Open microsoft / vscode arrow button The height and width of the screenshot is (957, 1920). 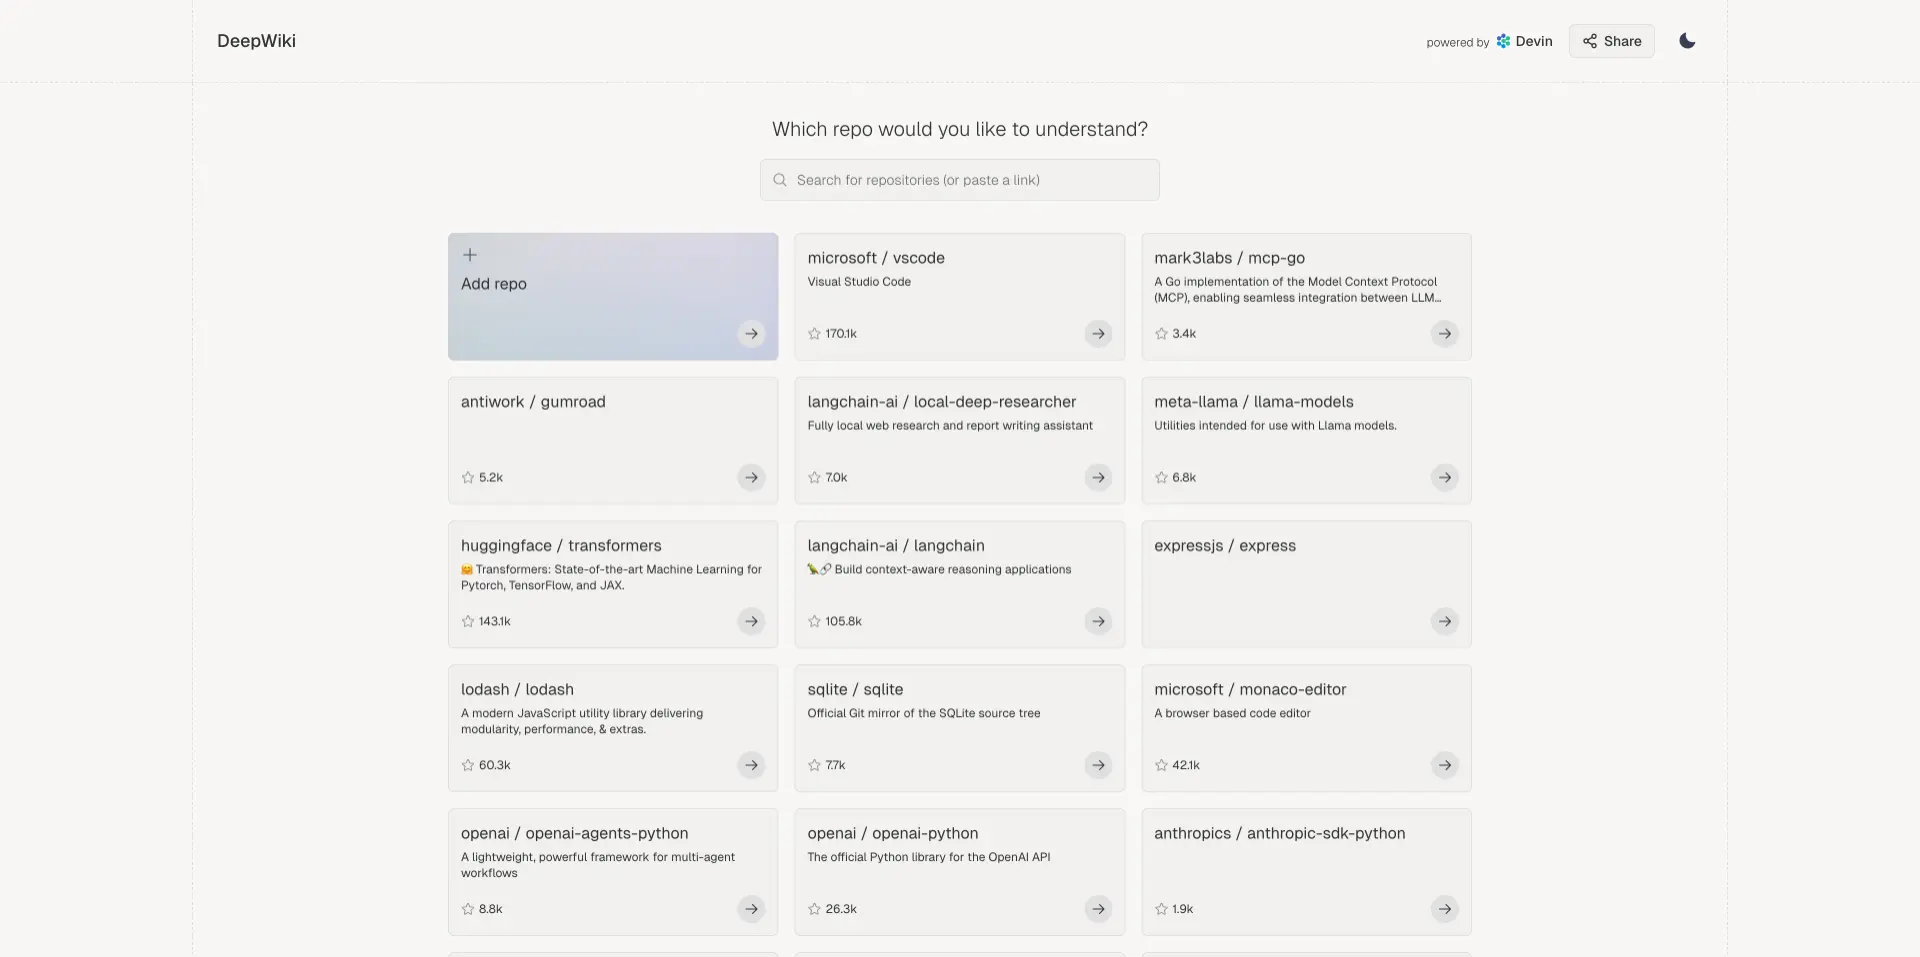point(1098,333)
